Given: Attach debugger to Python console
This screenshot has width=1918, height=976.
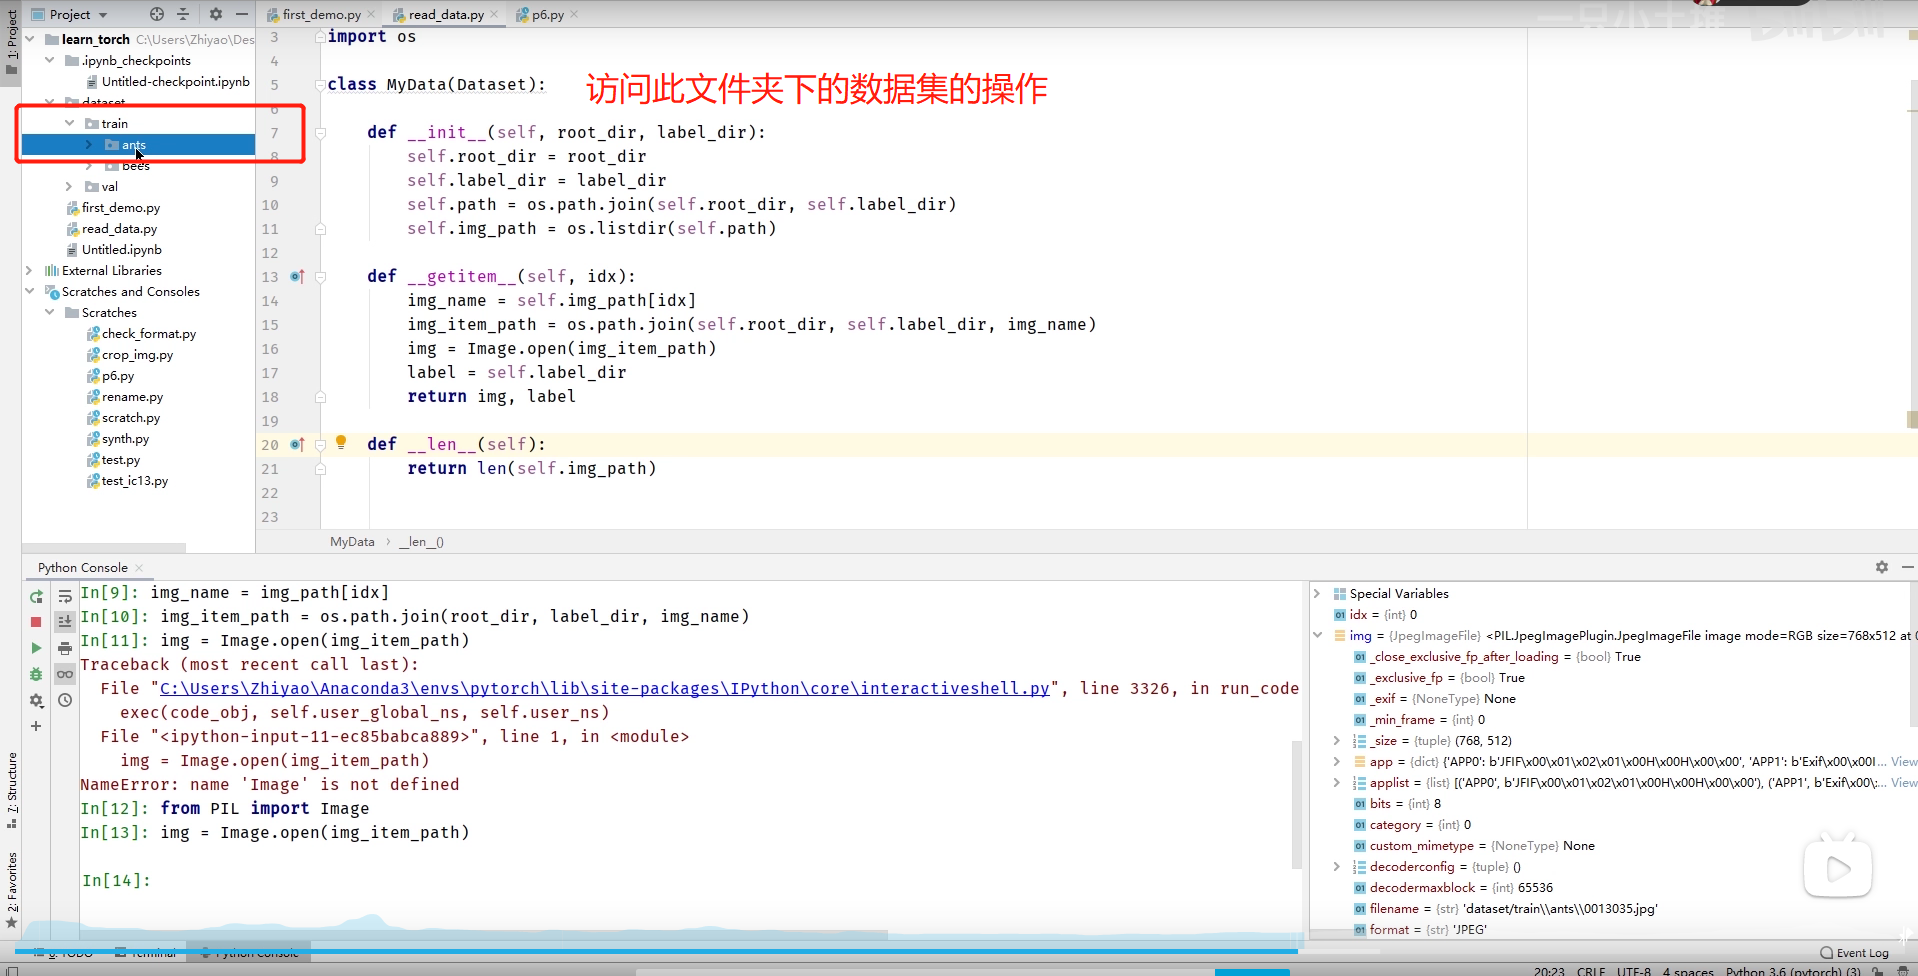Looking at the screenshot, I should [x=36, y=674].
